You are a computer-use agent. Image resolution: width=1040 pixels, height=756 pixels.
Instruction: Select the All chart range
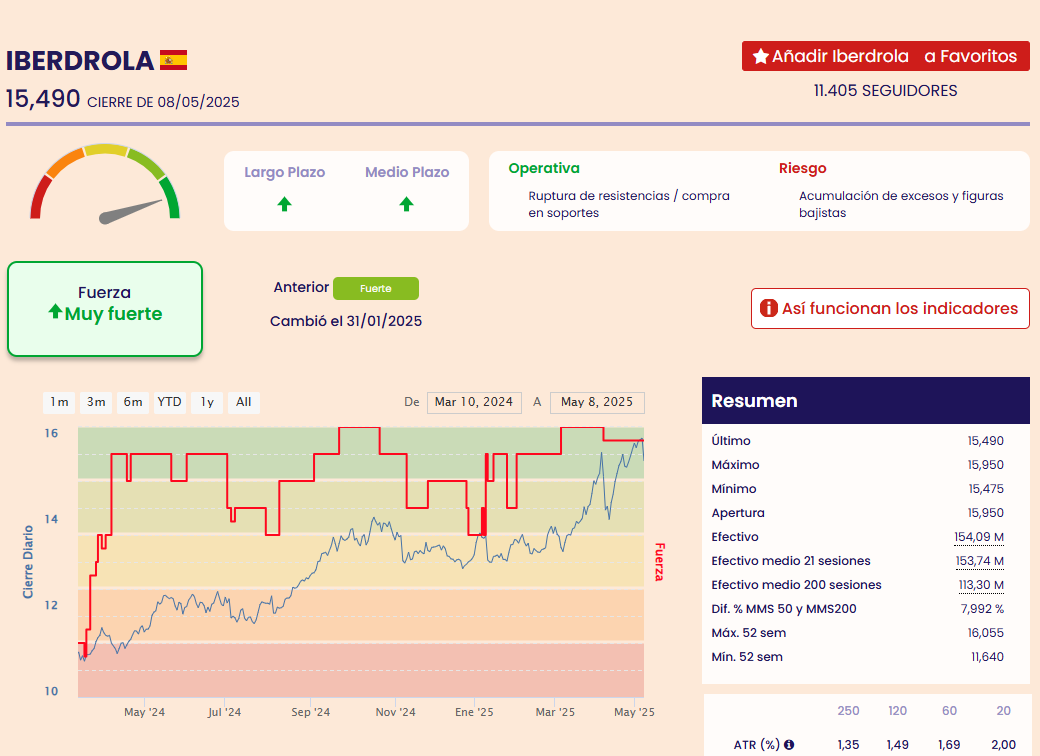click(x=243, y=402)
